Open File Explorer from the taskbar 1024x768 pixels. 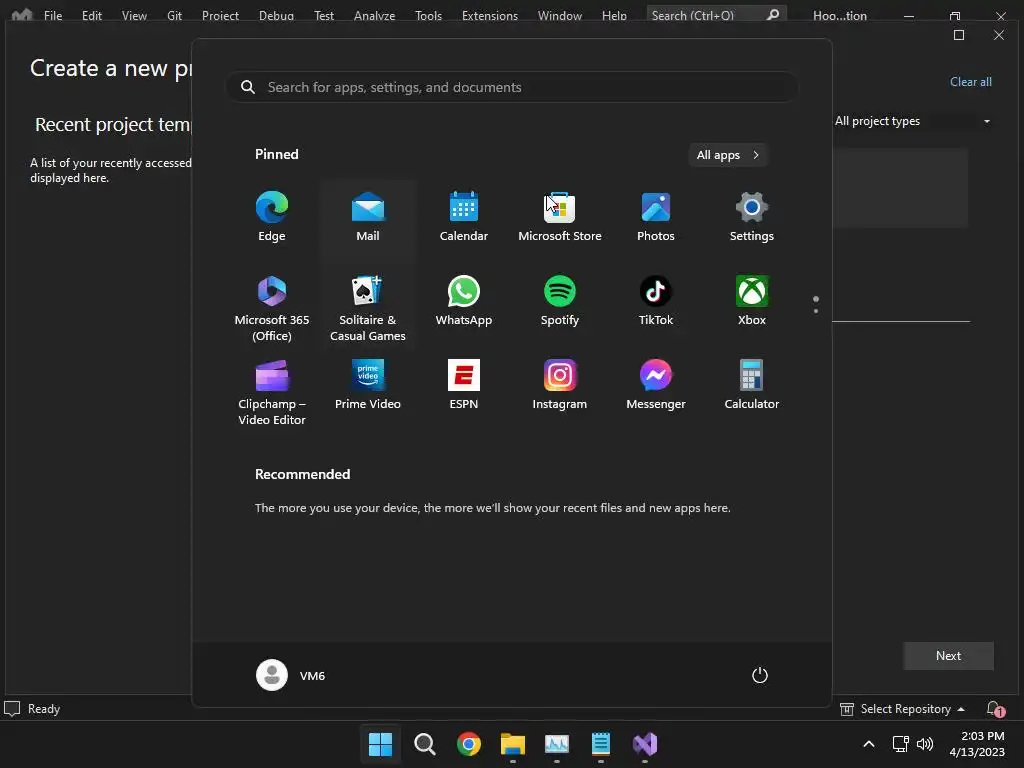(513, 744)
